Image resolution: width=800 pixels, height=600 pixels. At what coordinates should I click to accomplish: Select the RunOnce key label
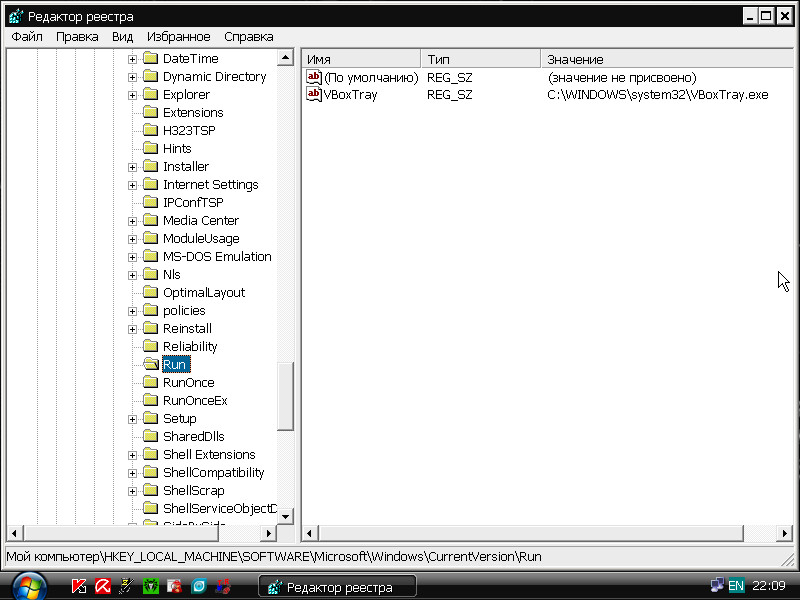pos(189,383)
